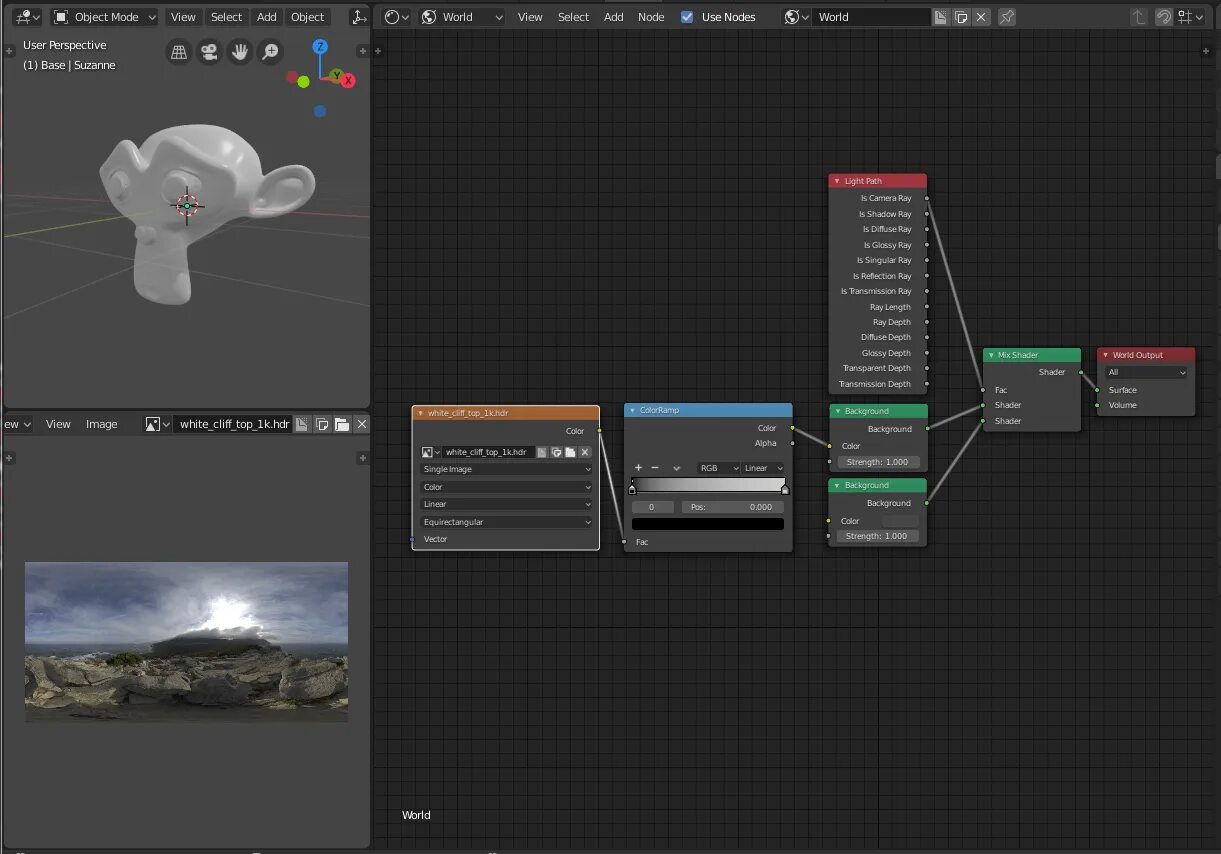1221x854 pixels.
Task: Toggle the Use Nodes checkbox
Action: 687,17
